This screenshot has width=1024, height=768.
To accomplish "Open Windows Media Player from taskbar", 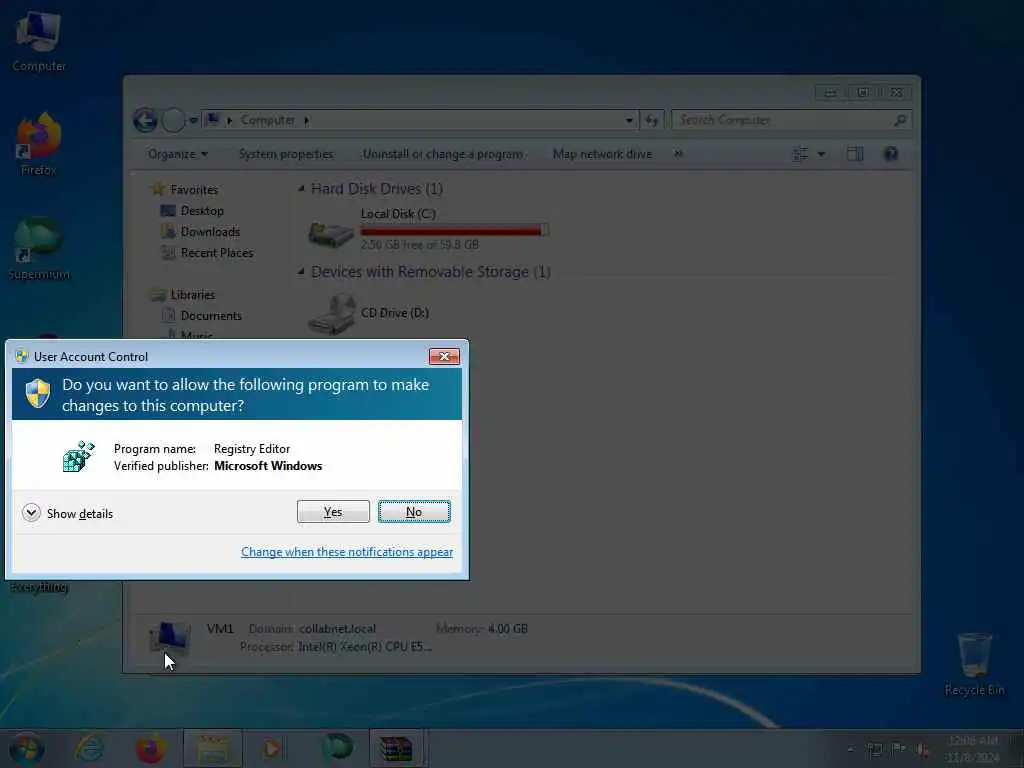I will click(273, 748).
